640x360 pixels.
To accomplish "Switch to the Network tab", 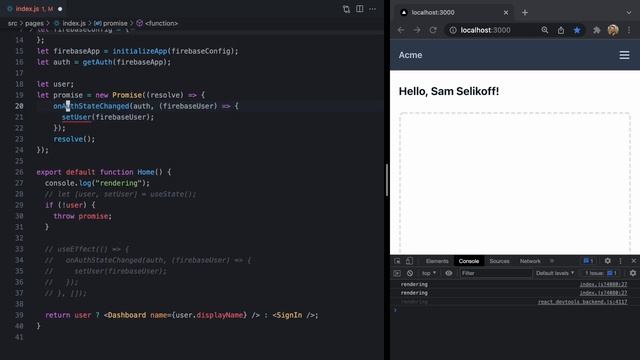I will [530, 261].
